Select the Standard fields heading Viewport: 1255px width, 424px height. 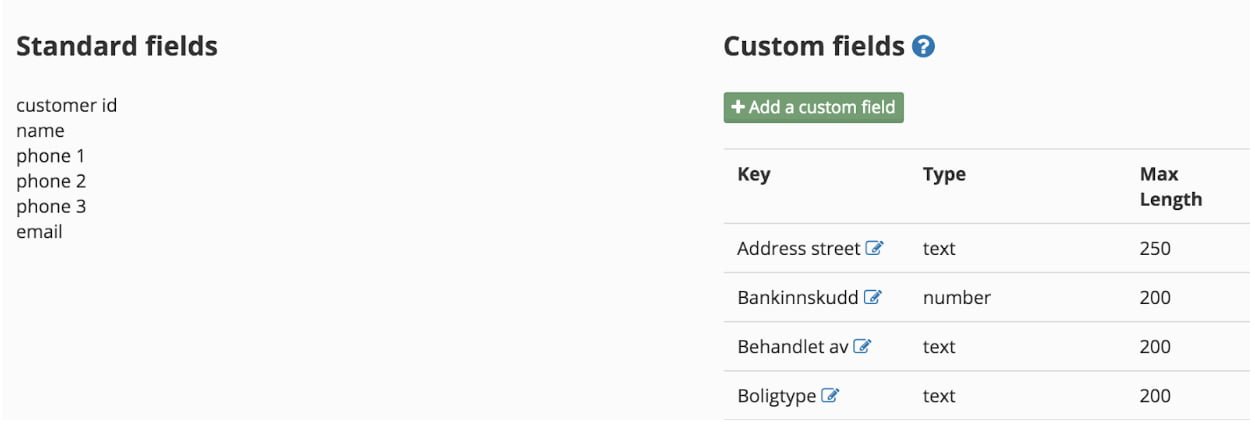click(x=117, y=46)
